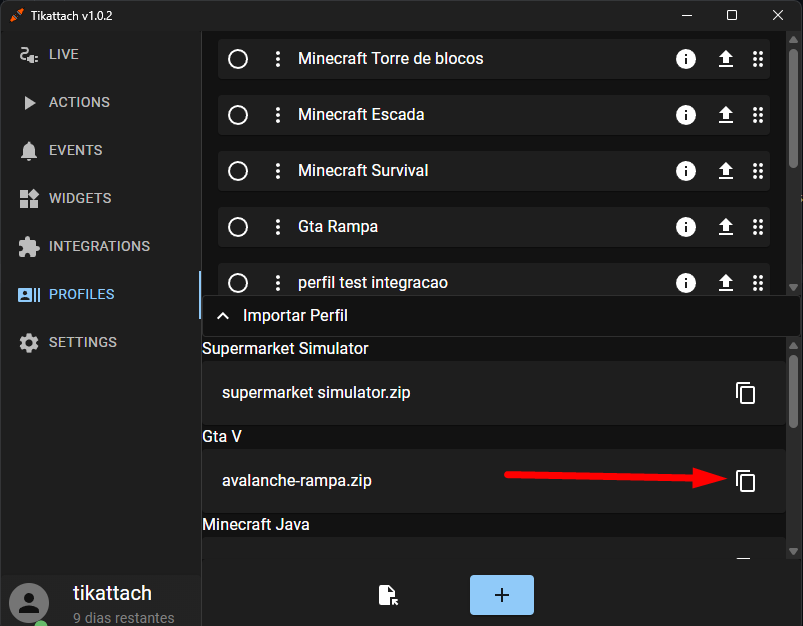Add a new profile with plus button
This screenshot has width=803, height=626.
502,595
